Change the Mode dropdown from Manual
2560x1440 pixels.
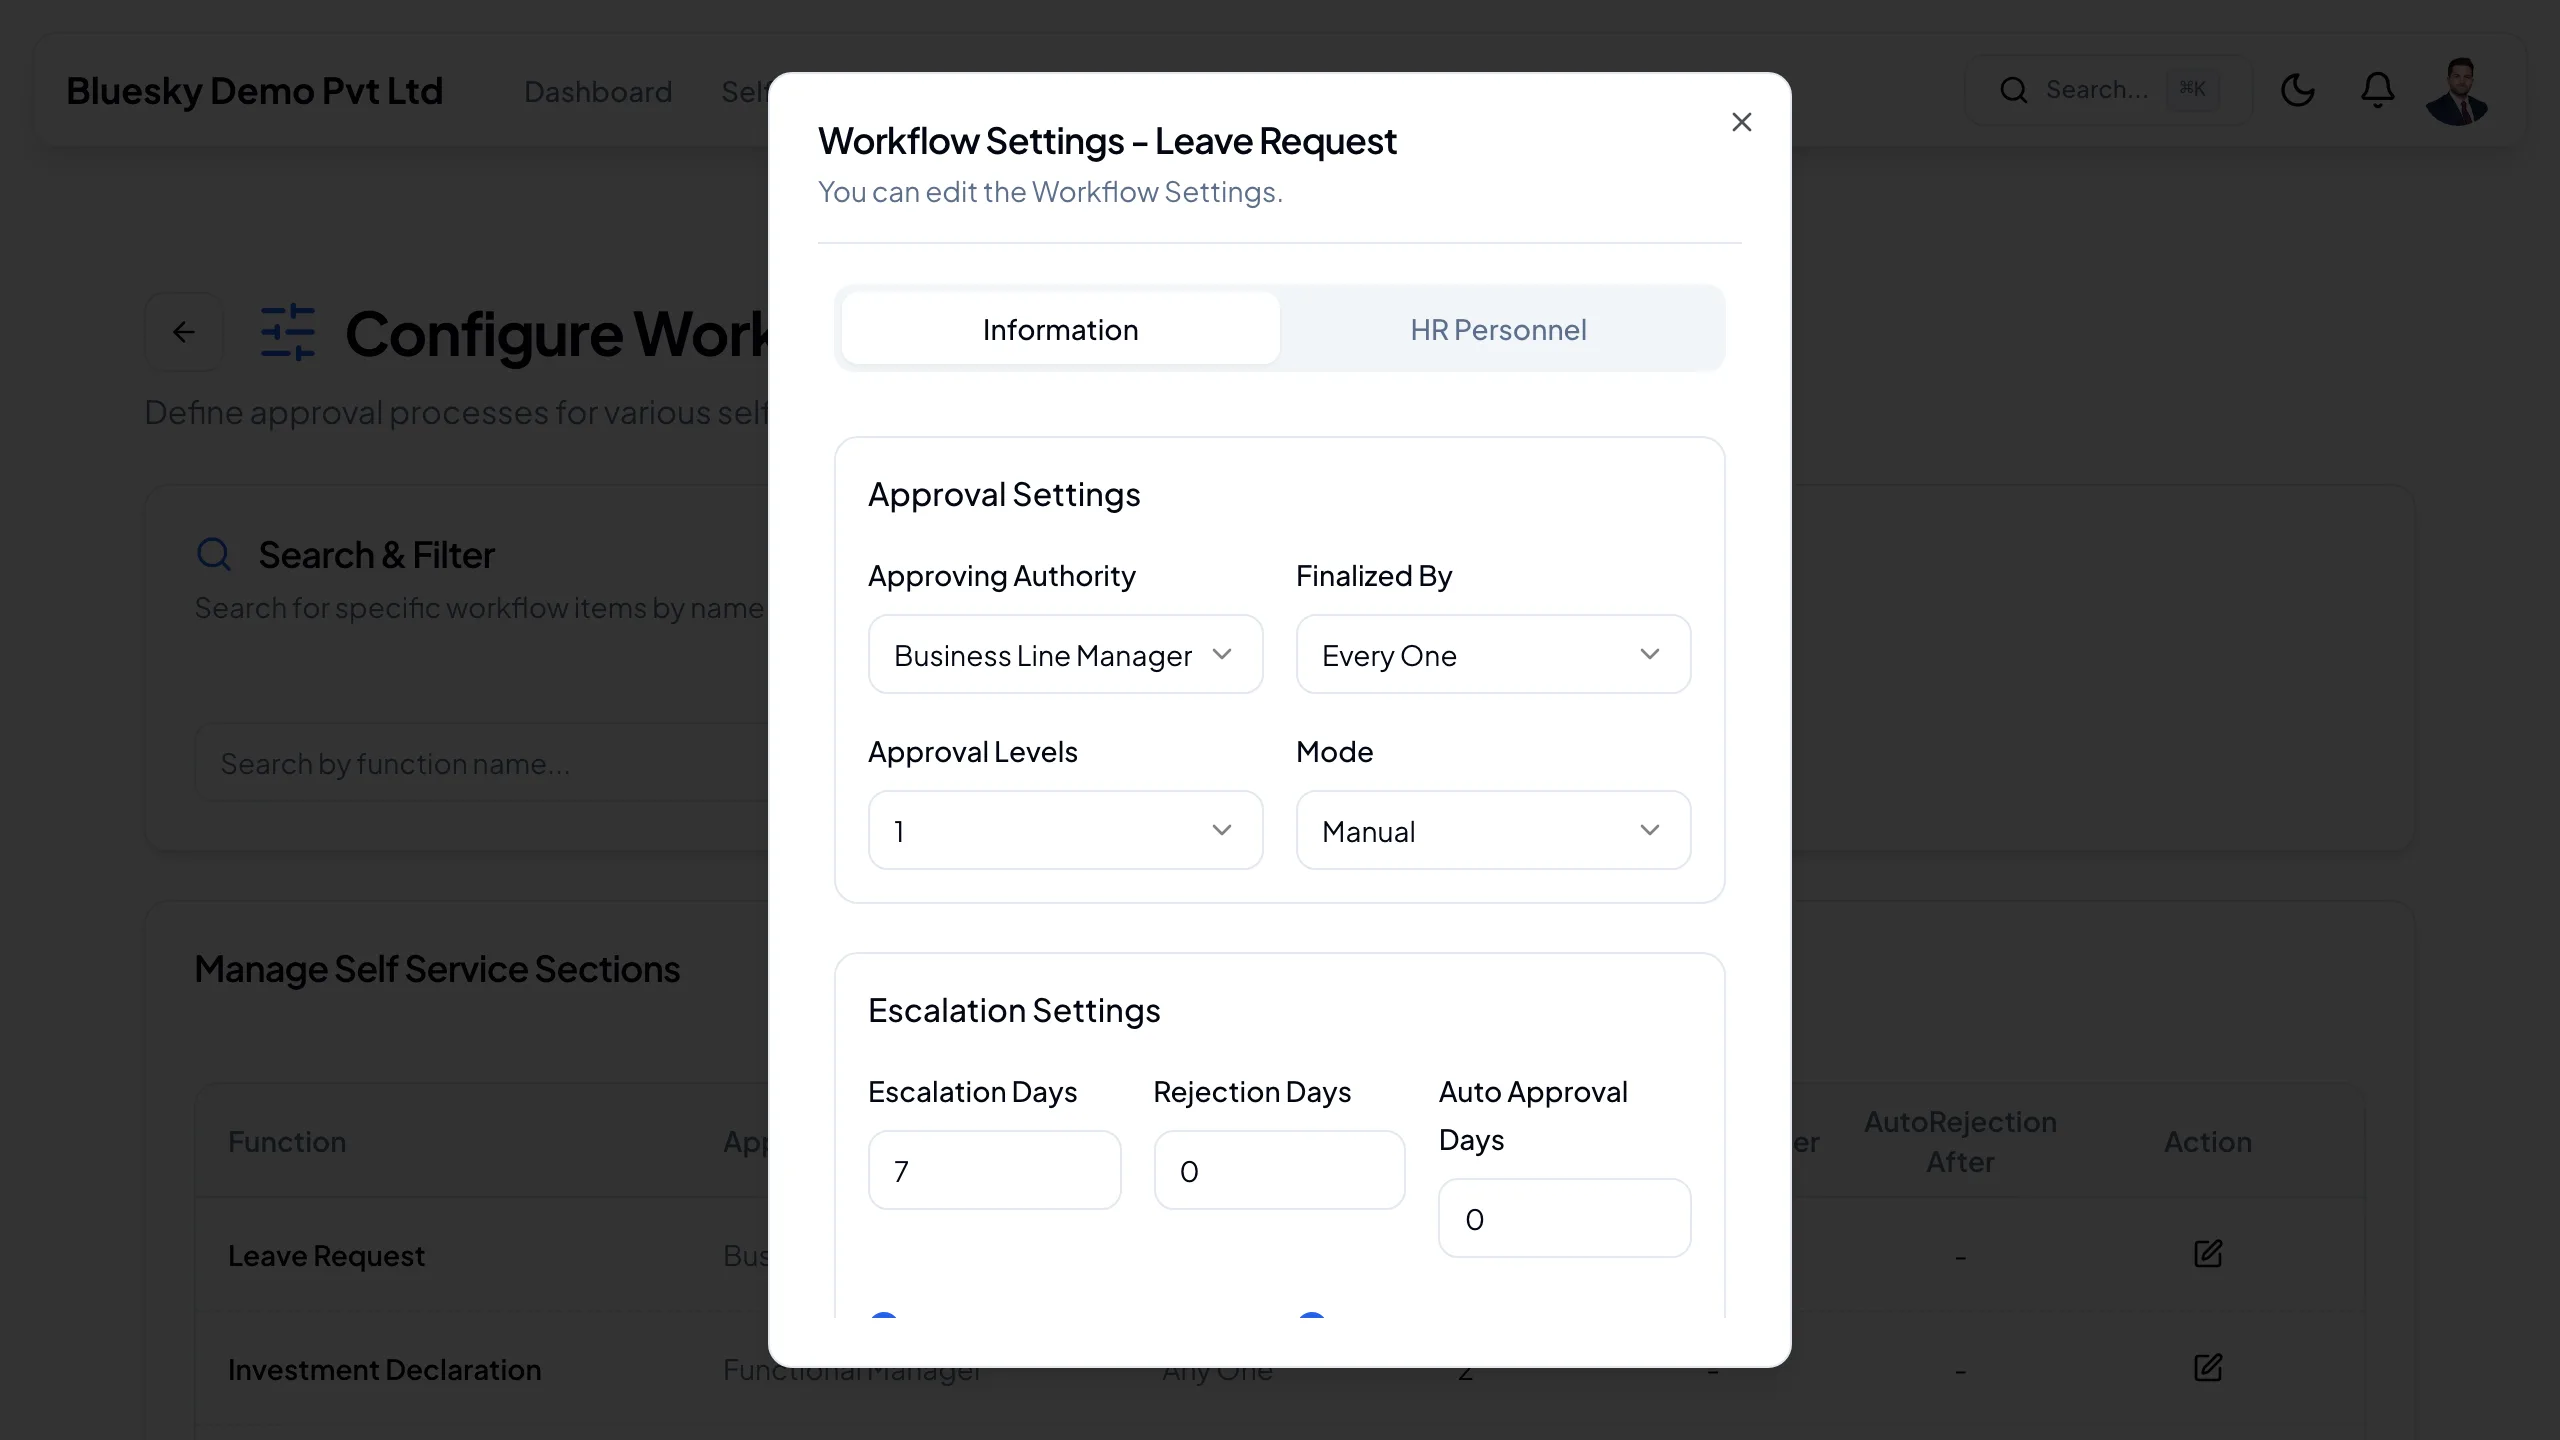click(x=1493, y=831)
